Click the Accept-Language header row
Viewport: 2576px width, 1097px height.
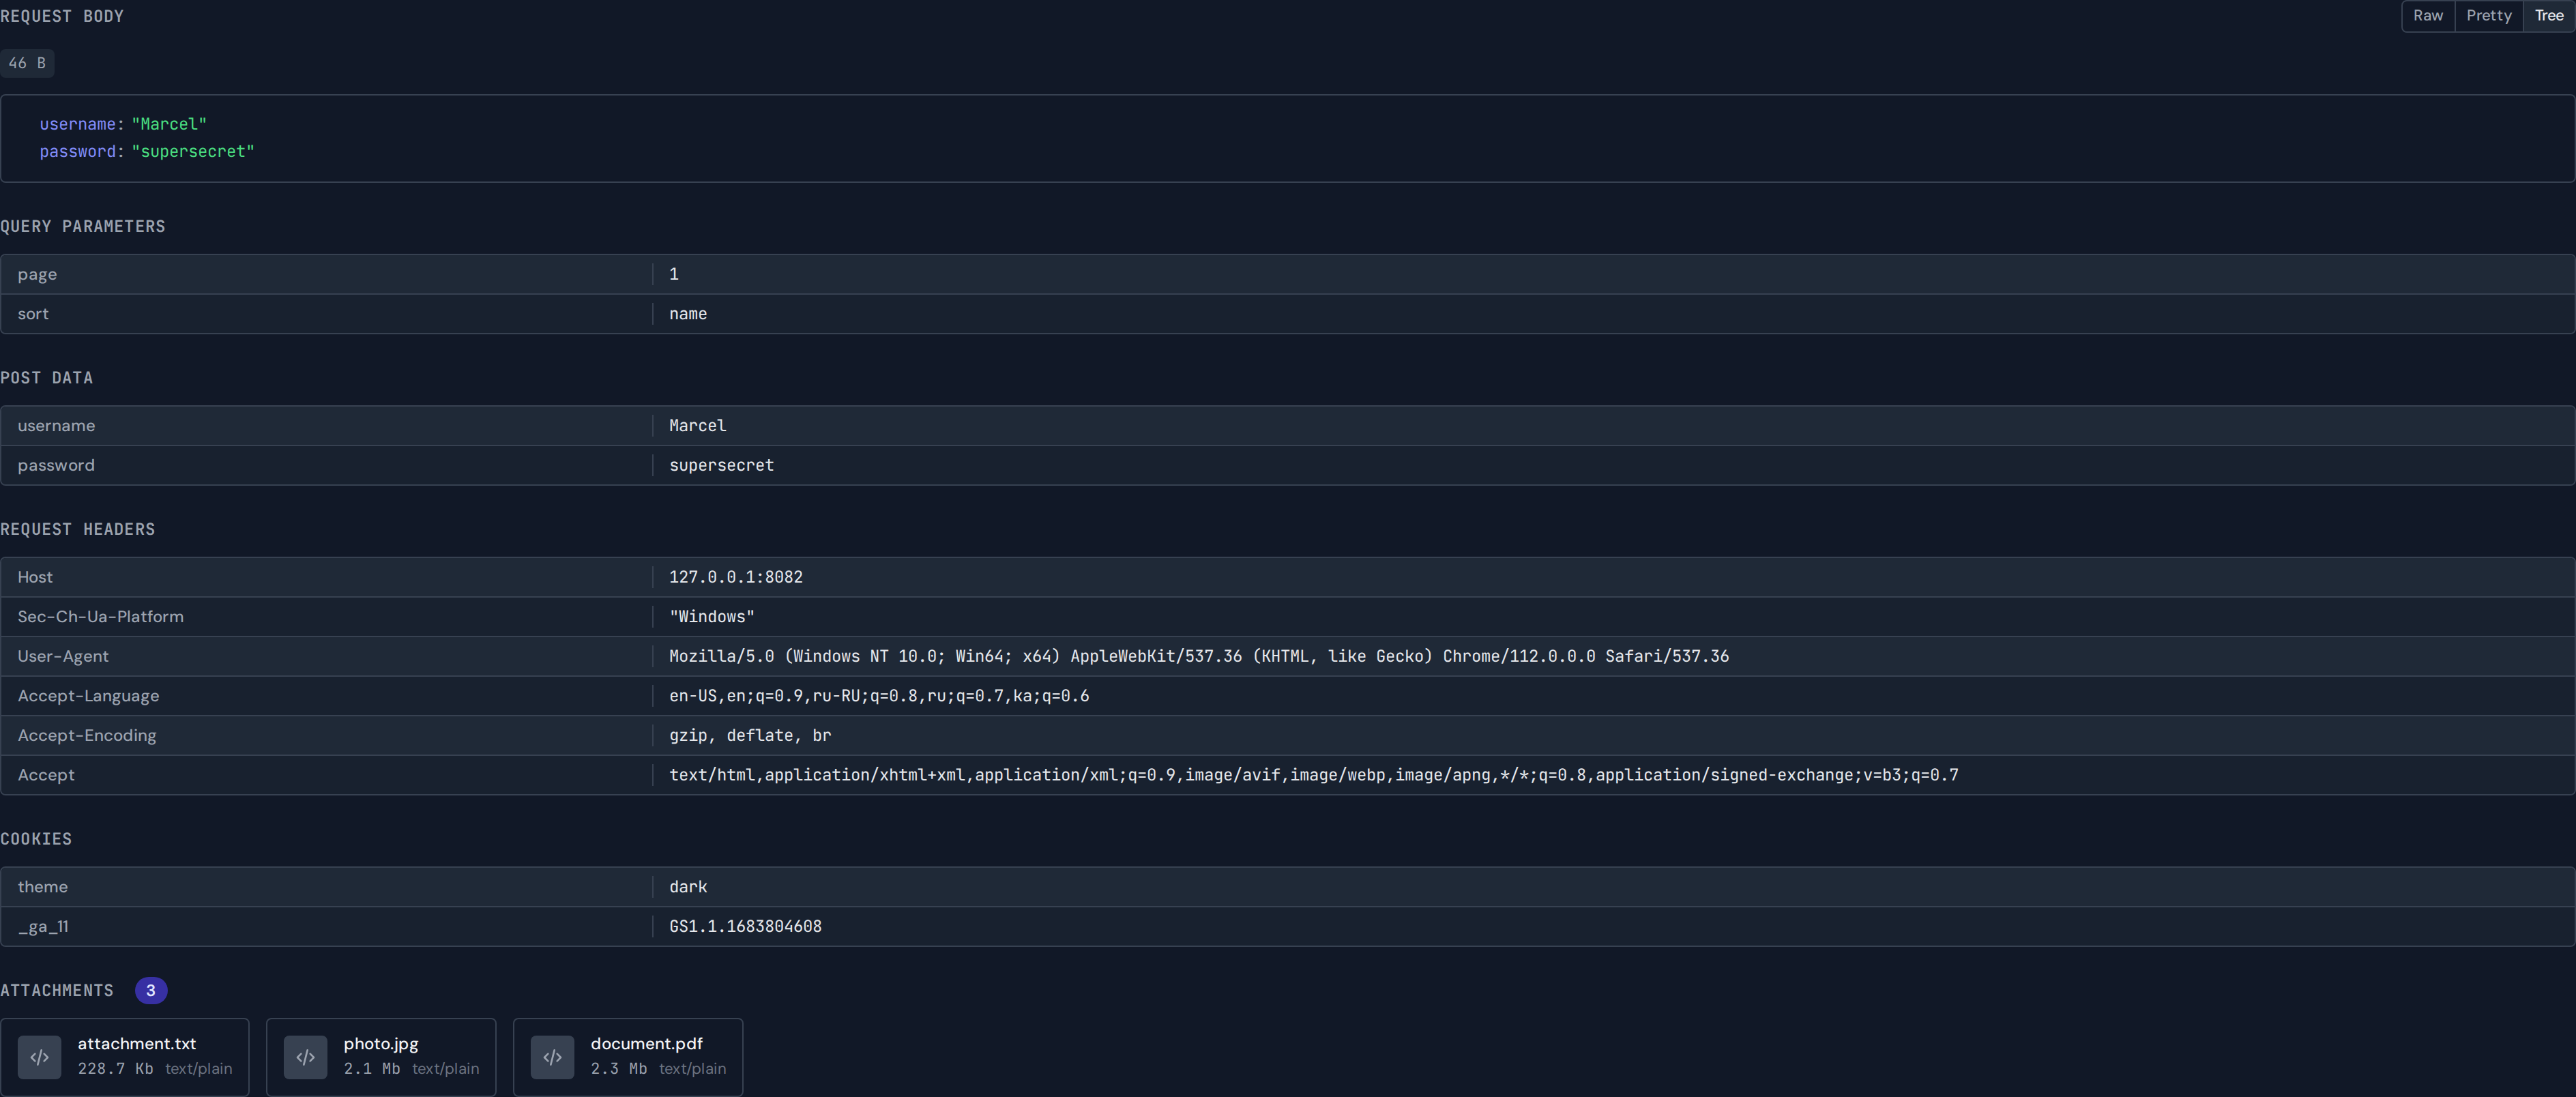tap(88, 696)
